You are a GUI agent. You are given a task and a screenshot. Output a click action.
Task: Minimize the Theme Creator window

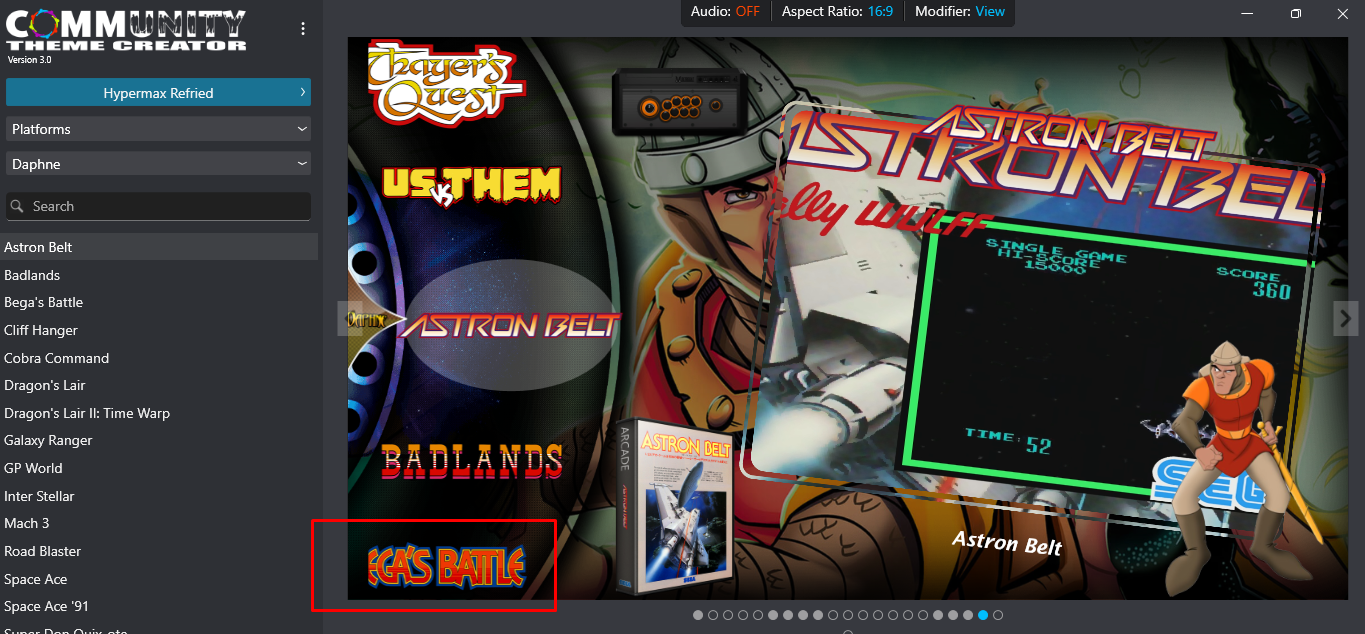point(1247,13)
